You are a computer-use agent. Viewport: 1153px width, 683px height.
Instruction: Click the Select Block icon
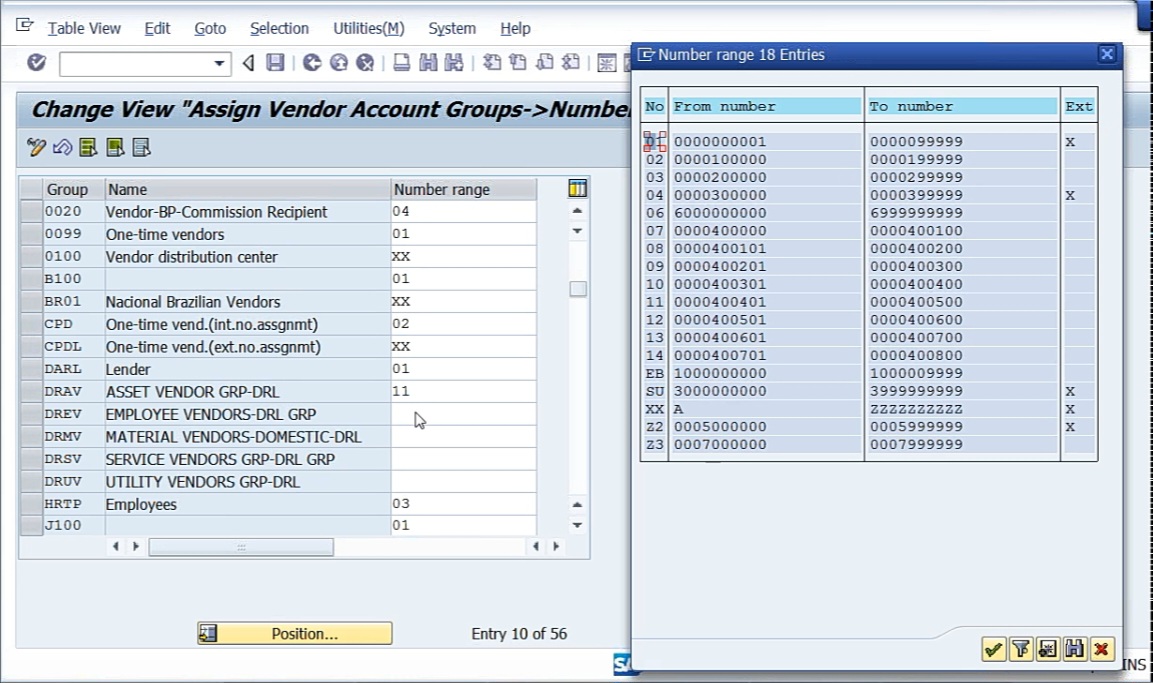(x=115, y=148)
